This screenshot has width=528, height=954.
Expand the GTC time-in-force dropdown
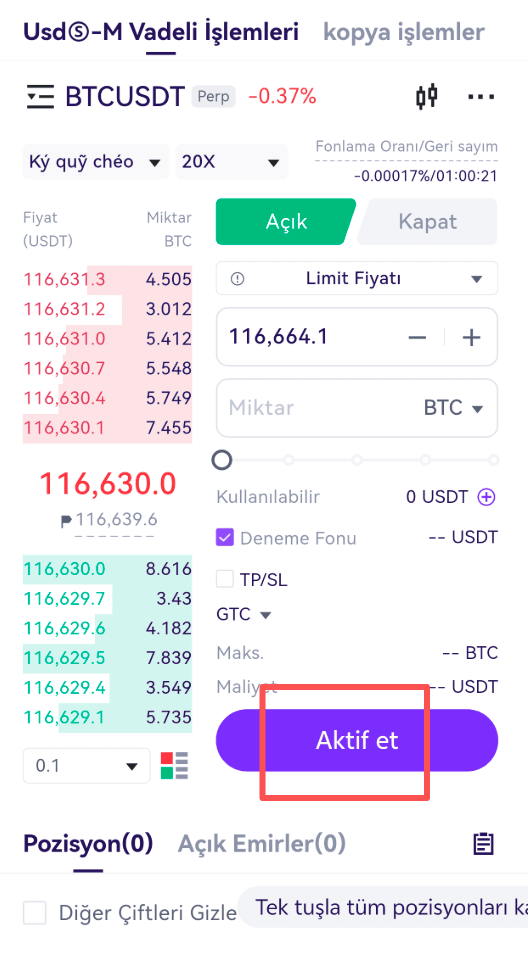pos(243,615)
